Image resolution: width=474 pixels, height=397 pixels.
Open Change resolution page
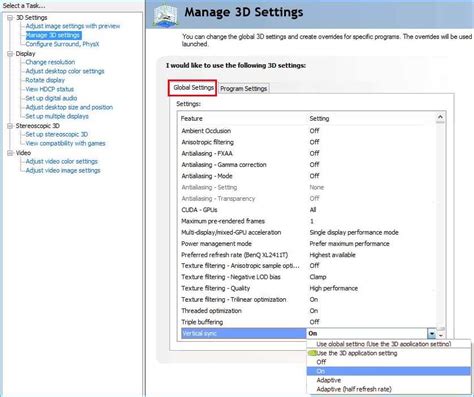click(x=50, y=62)
